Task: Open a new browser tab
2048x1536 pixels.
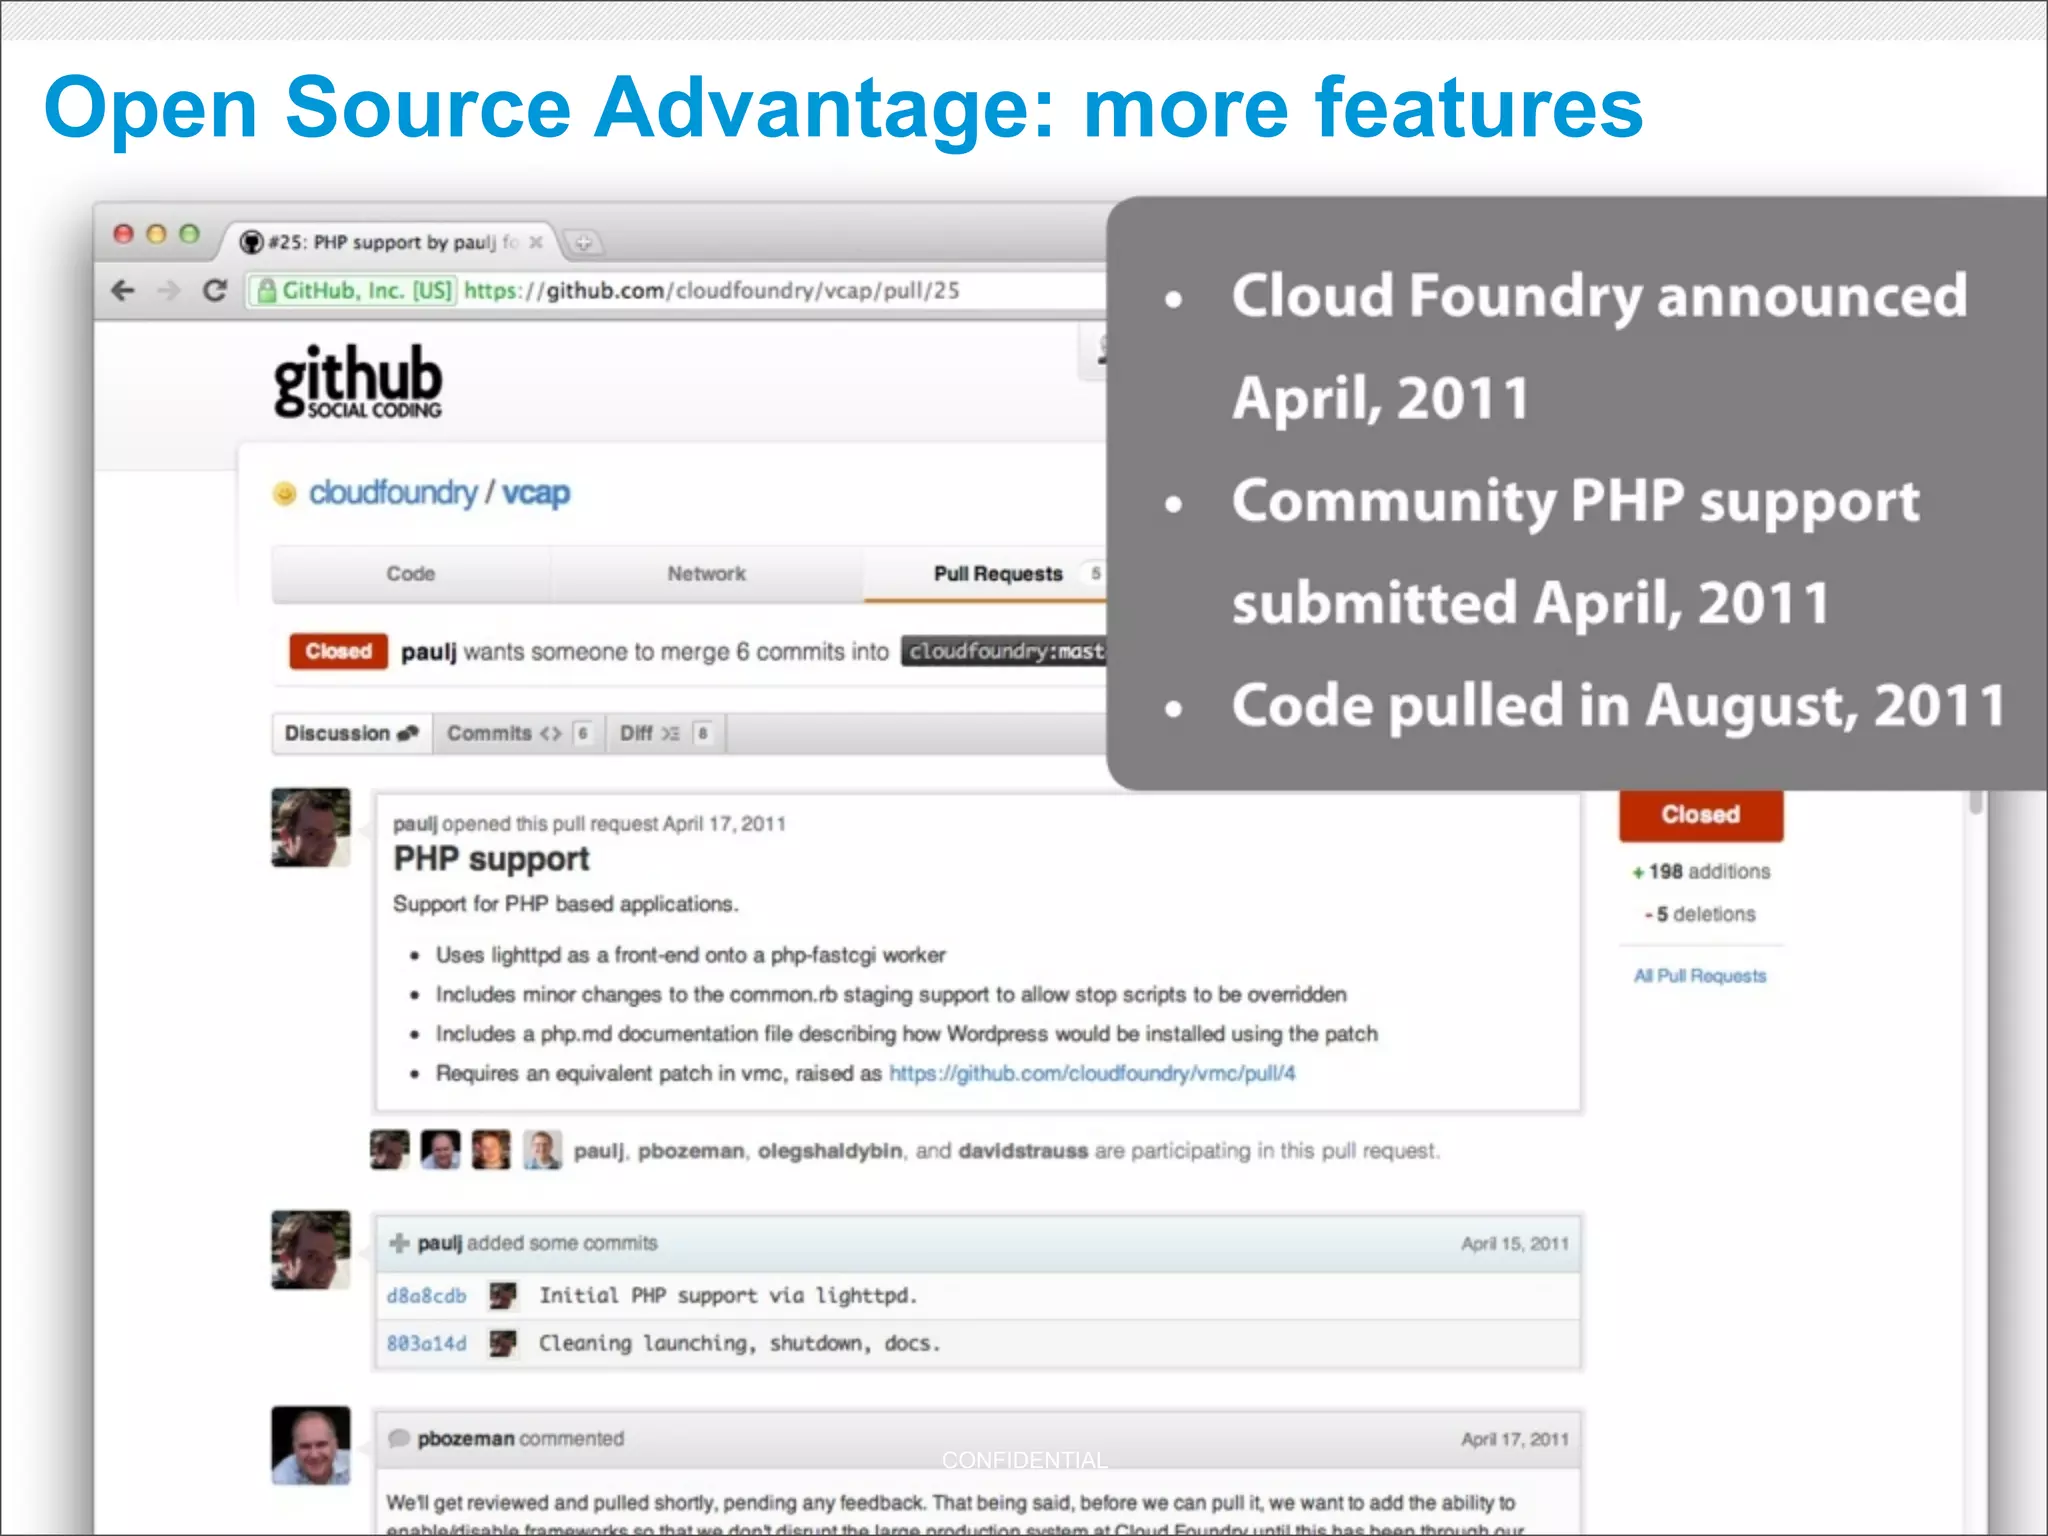Action: 583,242
